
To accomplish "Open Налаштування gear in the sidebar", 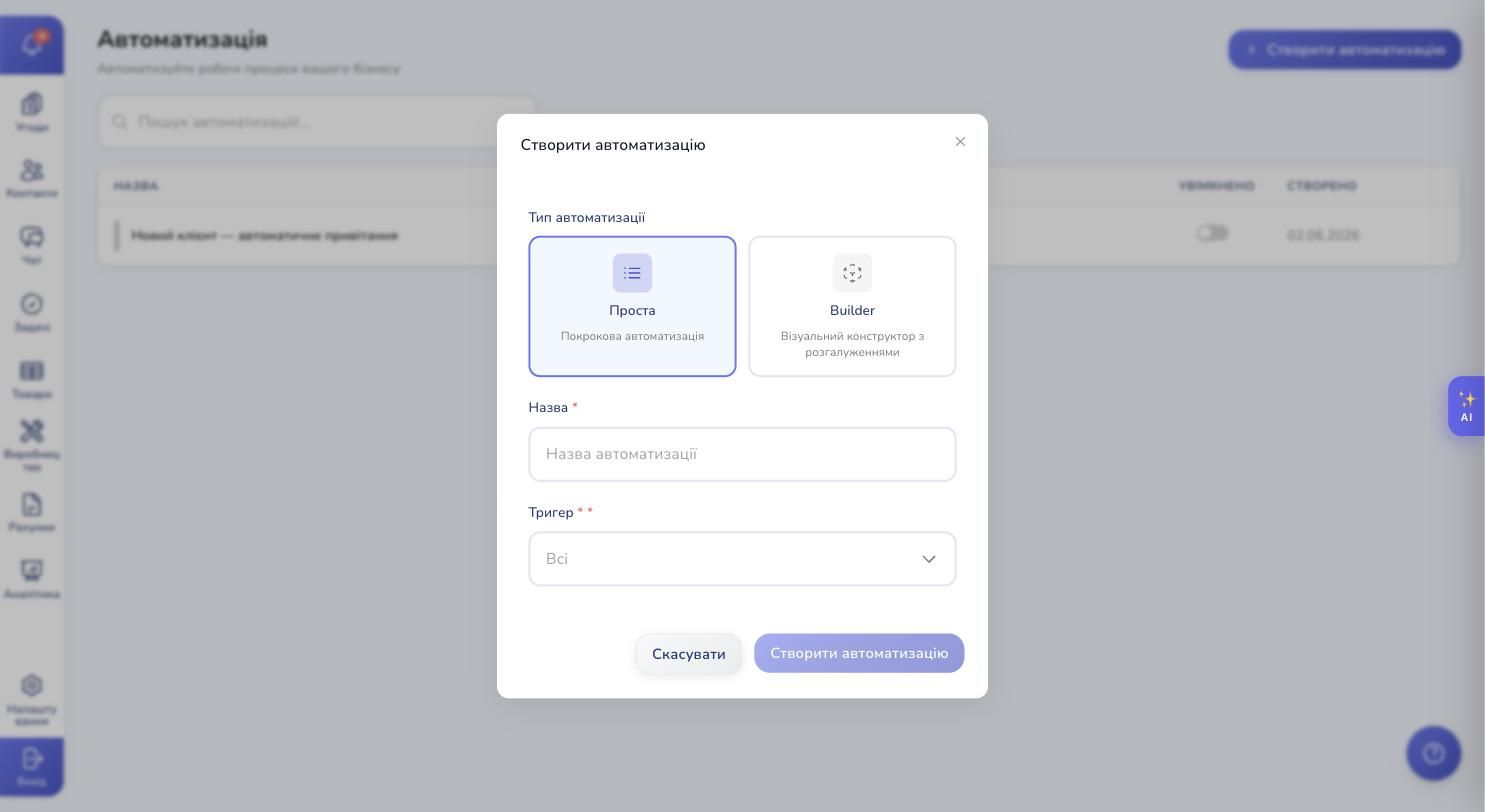I will pos(32,699).
